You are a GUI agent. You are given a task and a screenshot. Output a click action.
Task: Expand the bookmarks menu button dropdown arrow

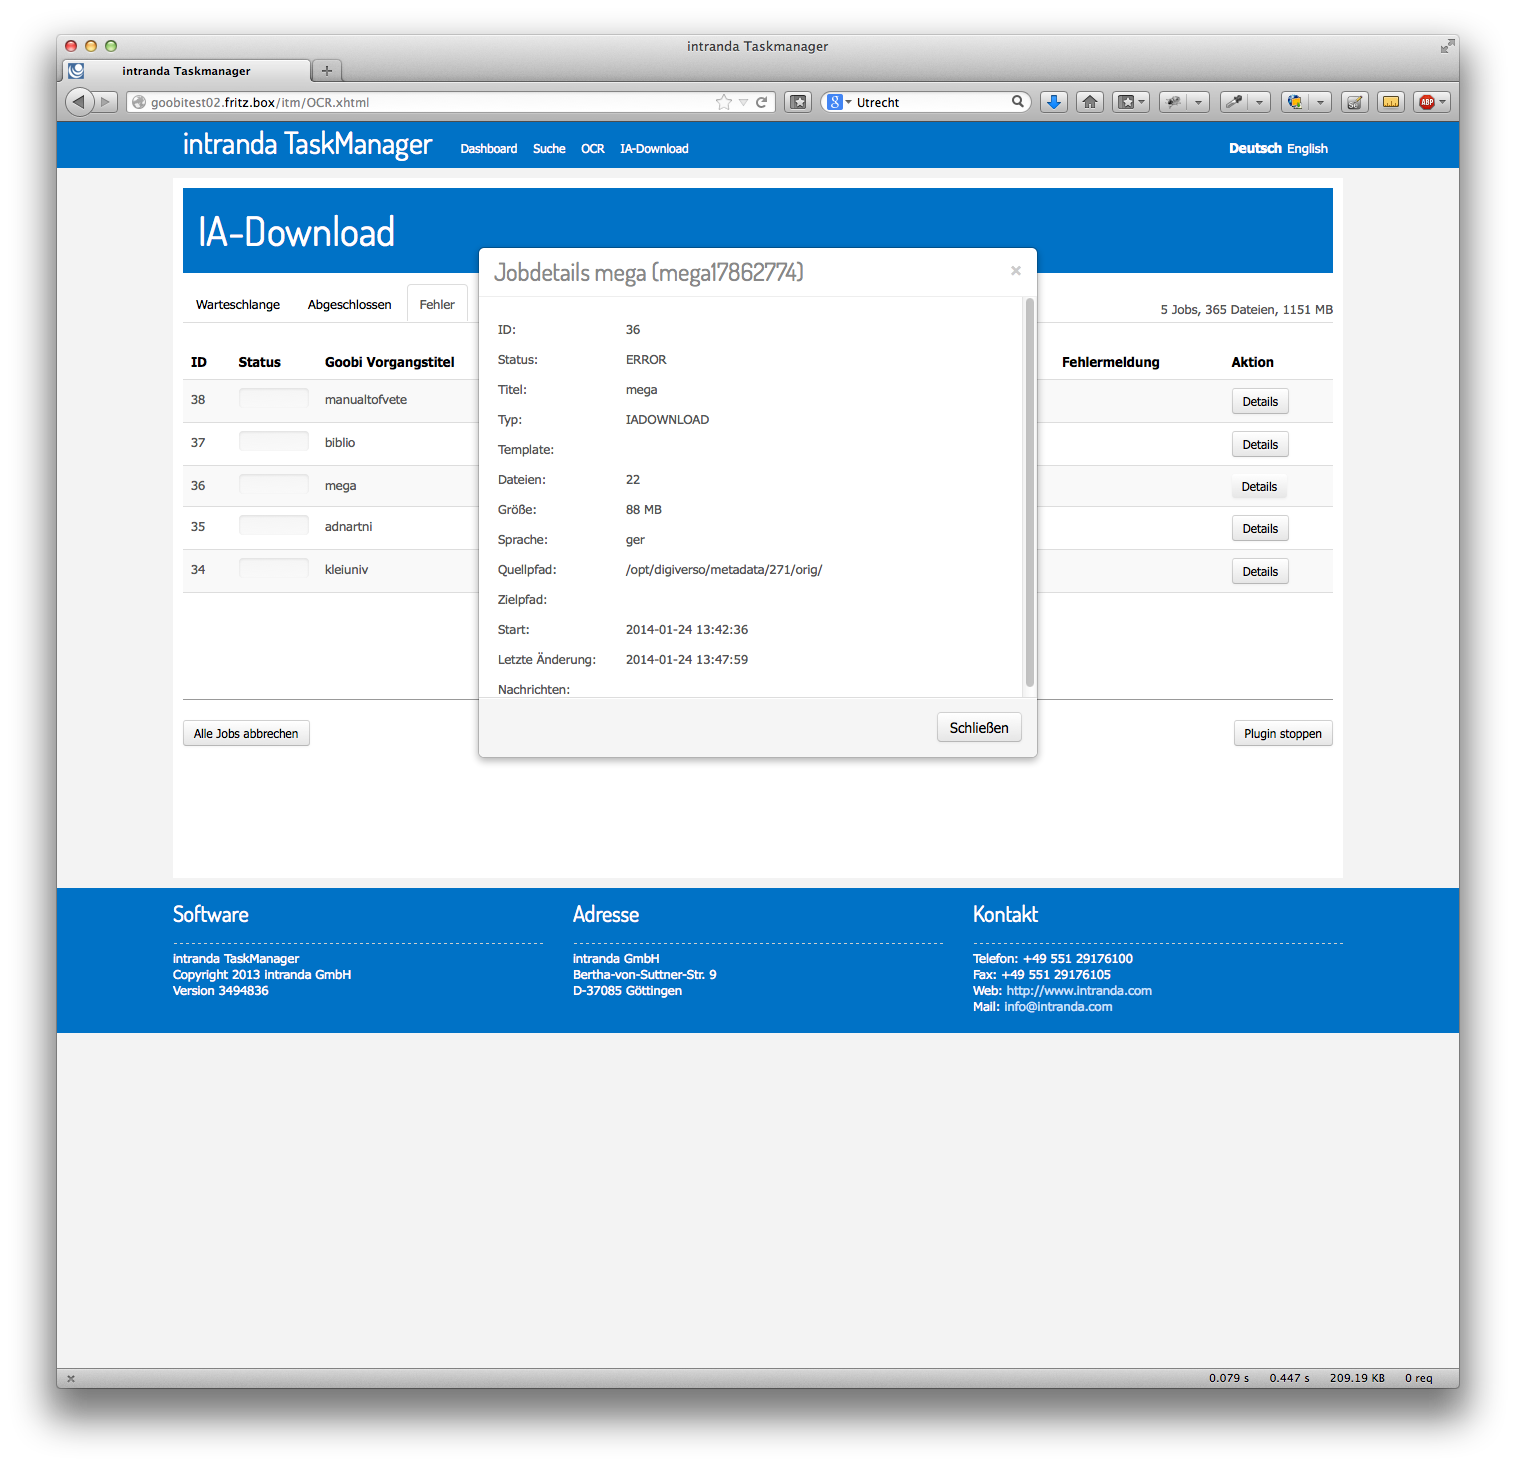coord(1141,102)
